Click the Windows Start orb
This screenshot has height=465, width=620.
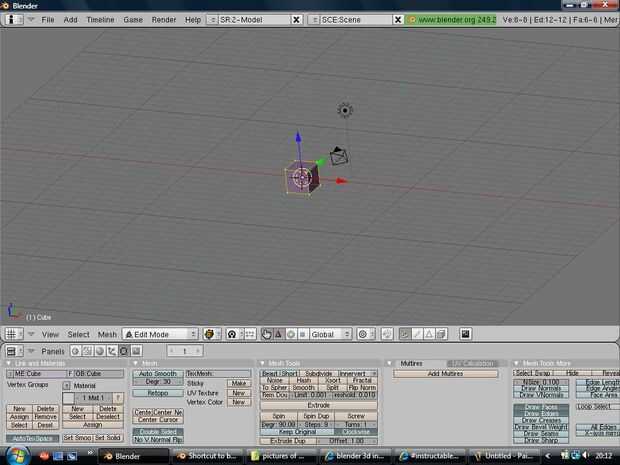(x=18, y=456)
